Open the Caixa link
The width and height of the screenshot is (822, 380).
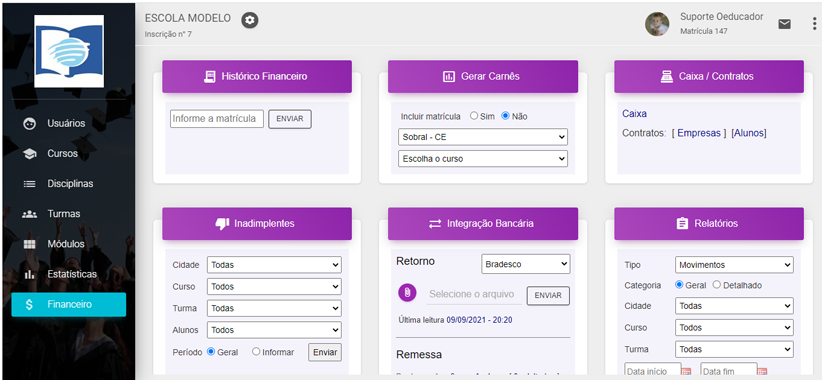pyautogui.click(x=634, y=113)
